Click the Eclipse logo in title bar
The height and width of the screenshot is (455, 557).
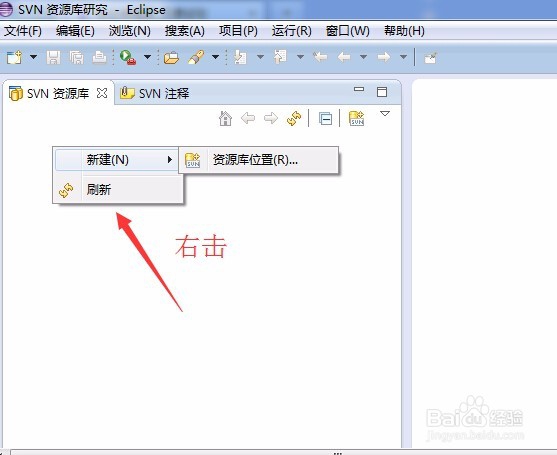pyautogui.click(x=6, y=9)
